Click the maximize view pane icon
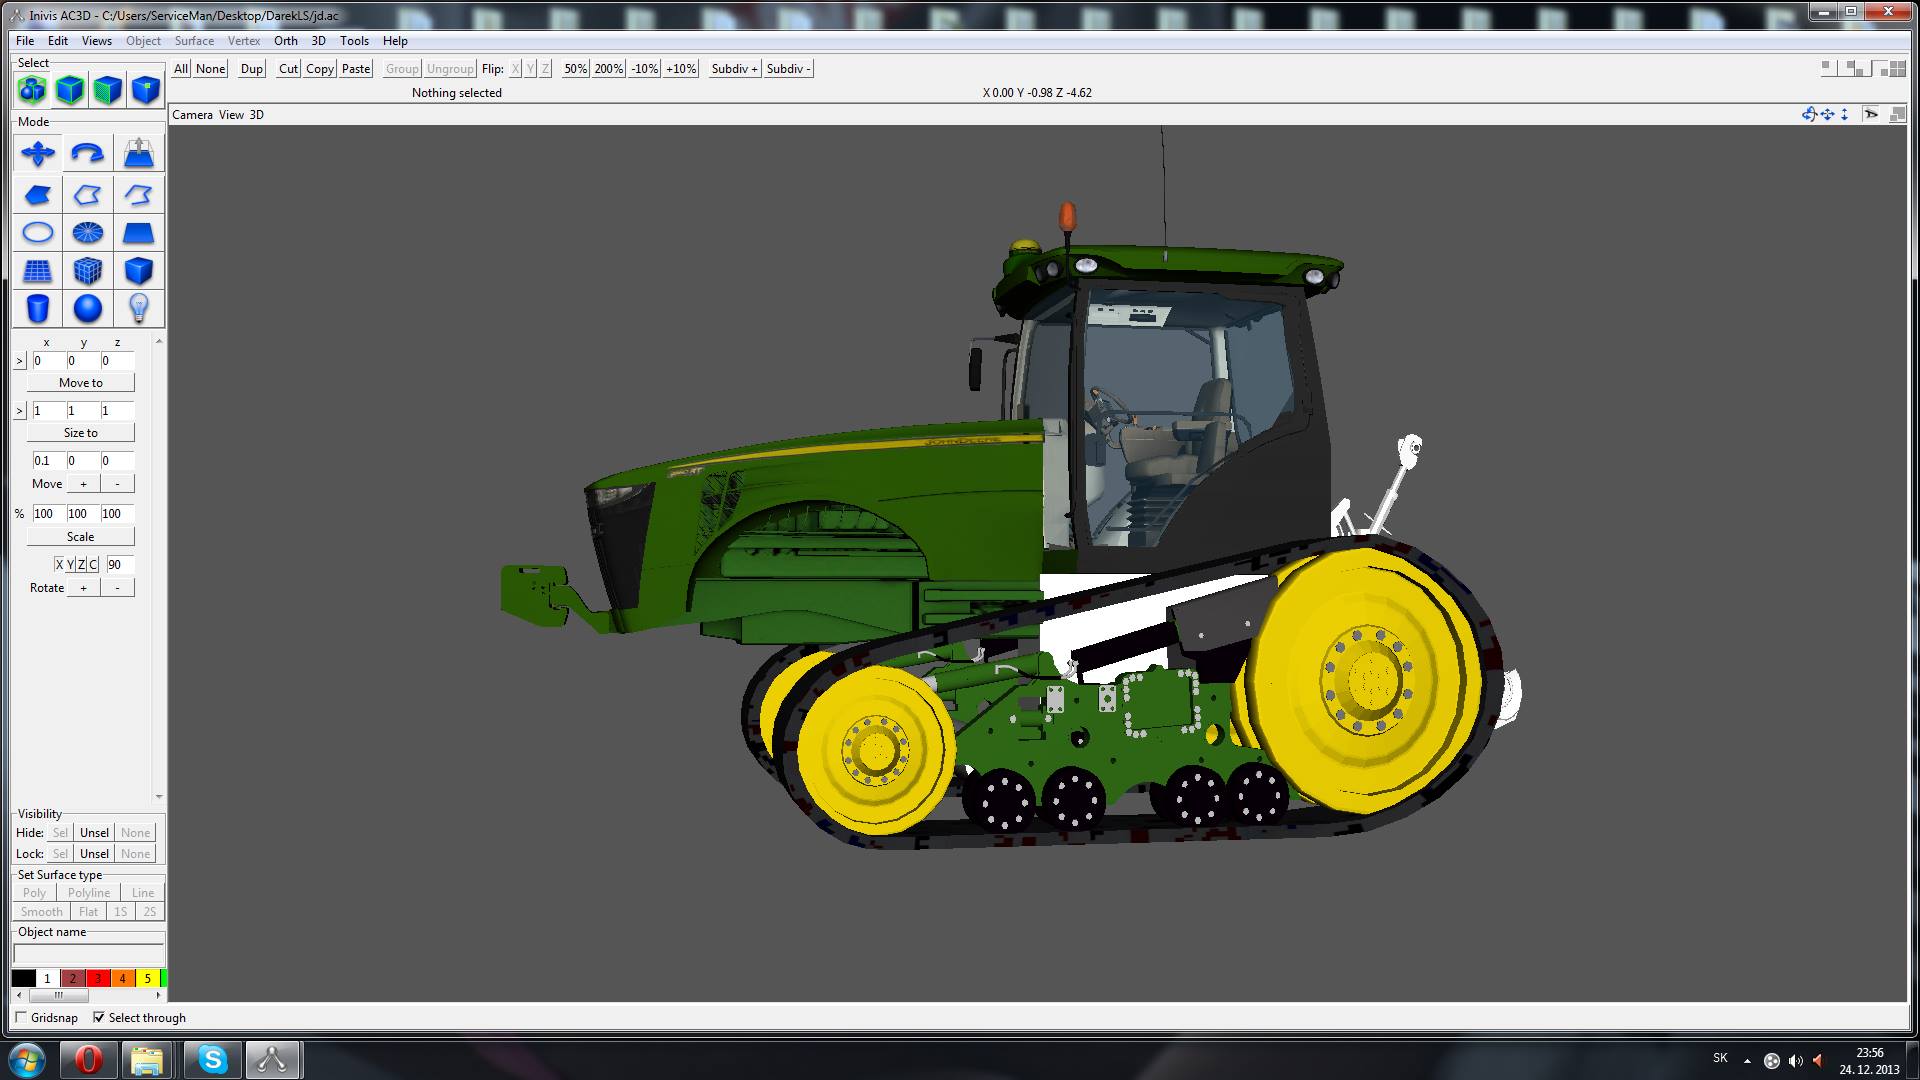 pyautogui.click(x=1897, y=114)
